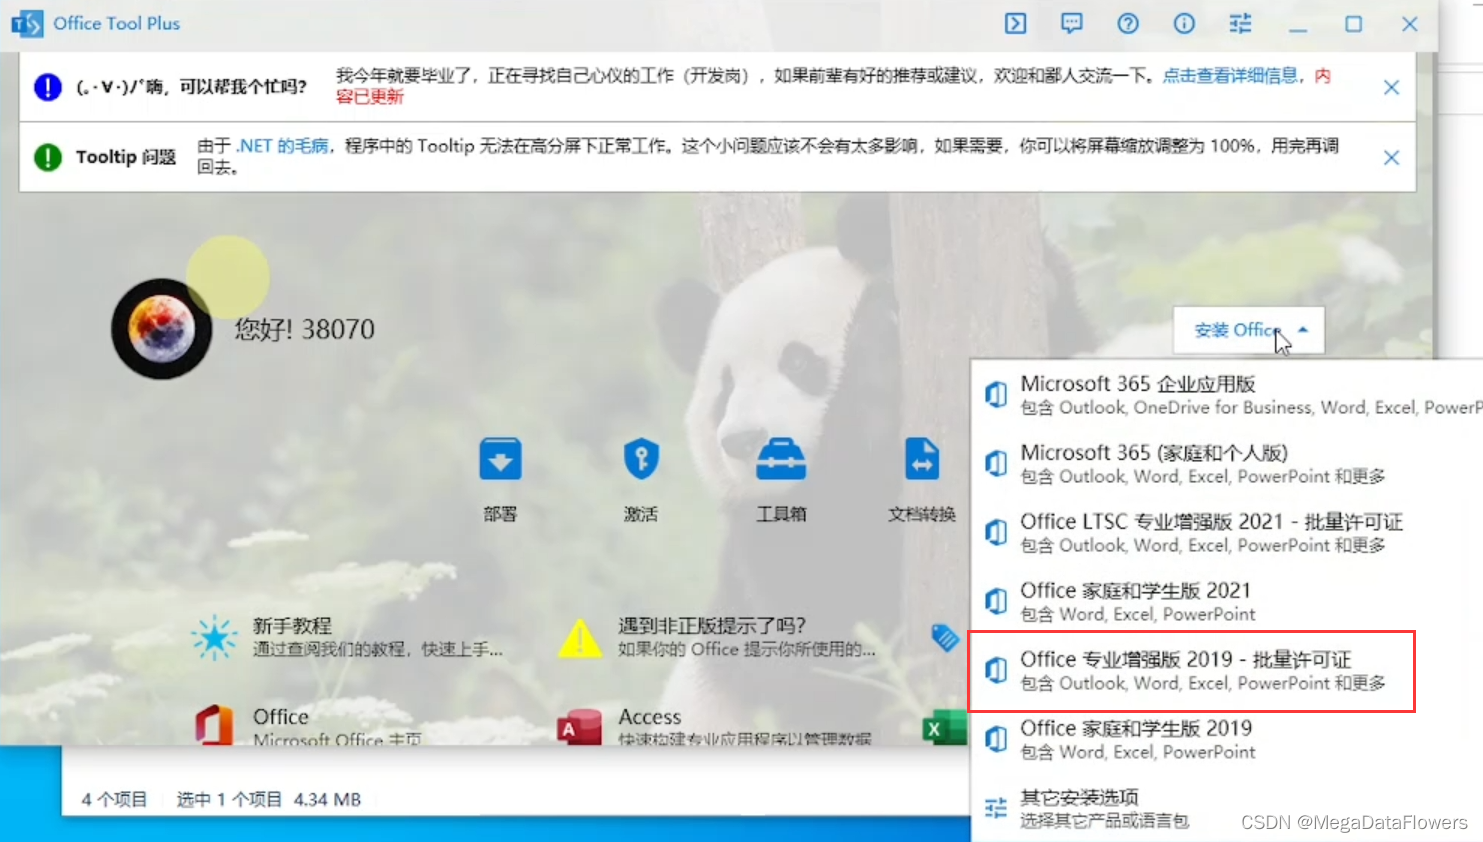Open the 工具箱 toolbox icon
The width and height of the screenshot is (1483, 842).
[x=781, y=459]
